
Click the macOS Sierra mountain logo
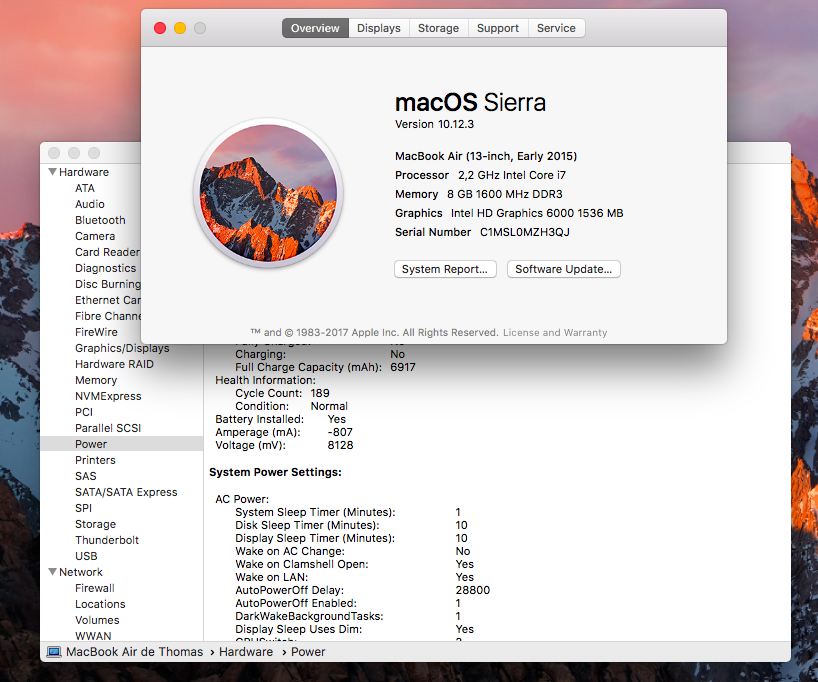[x=268, y=193]
